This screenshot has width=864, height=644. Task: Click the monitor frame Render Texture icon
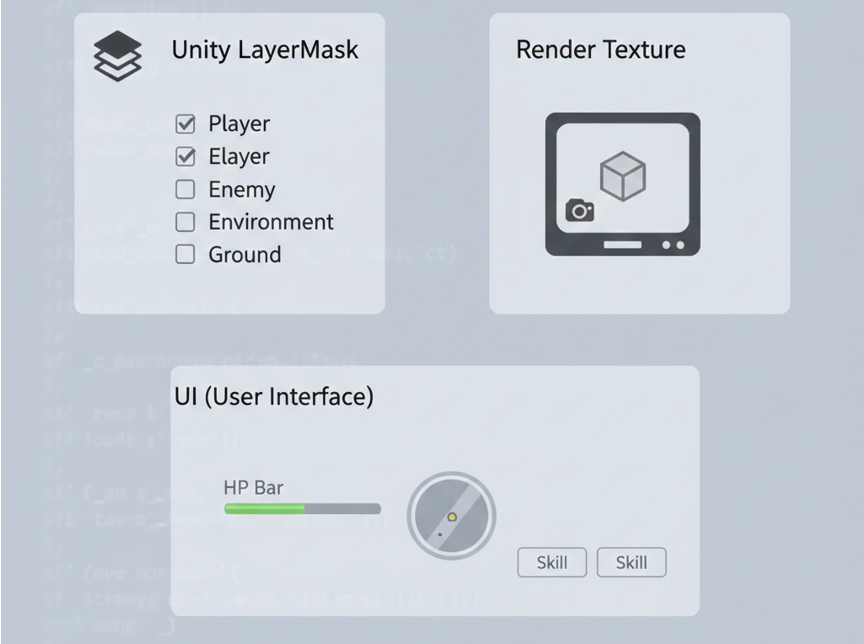623,185
